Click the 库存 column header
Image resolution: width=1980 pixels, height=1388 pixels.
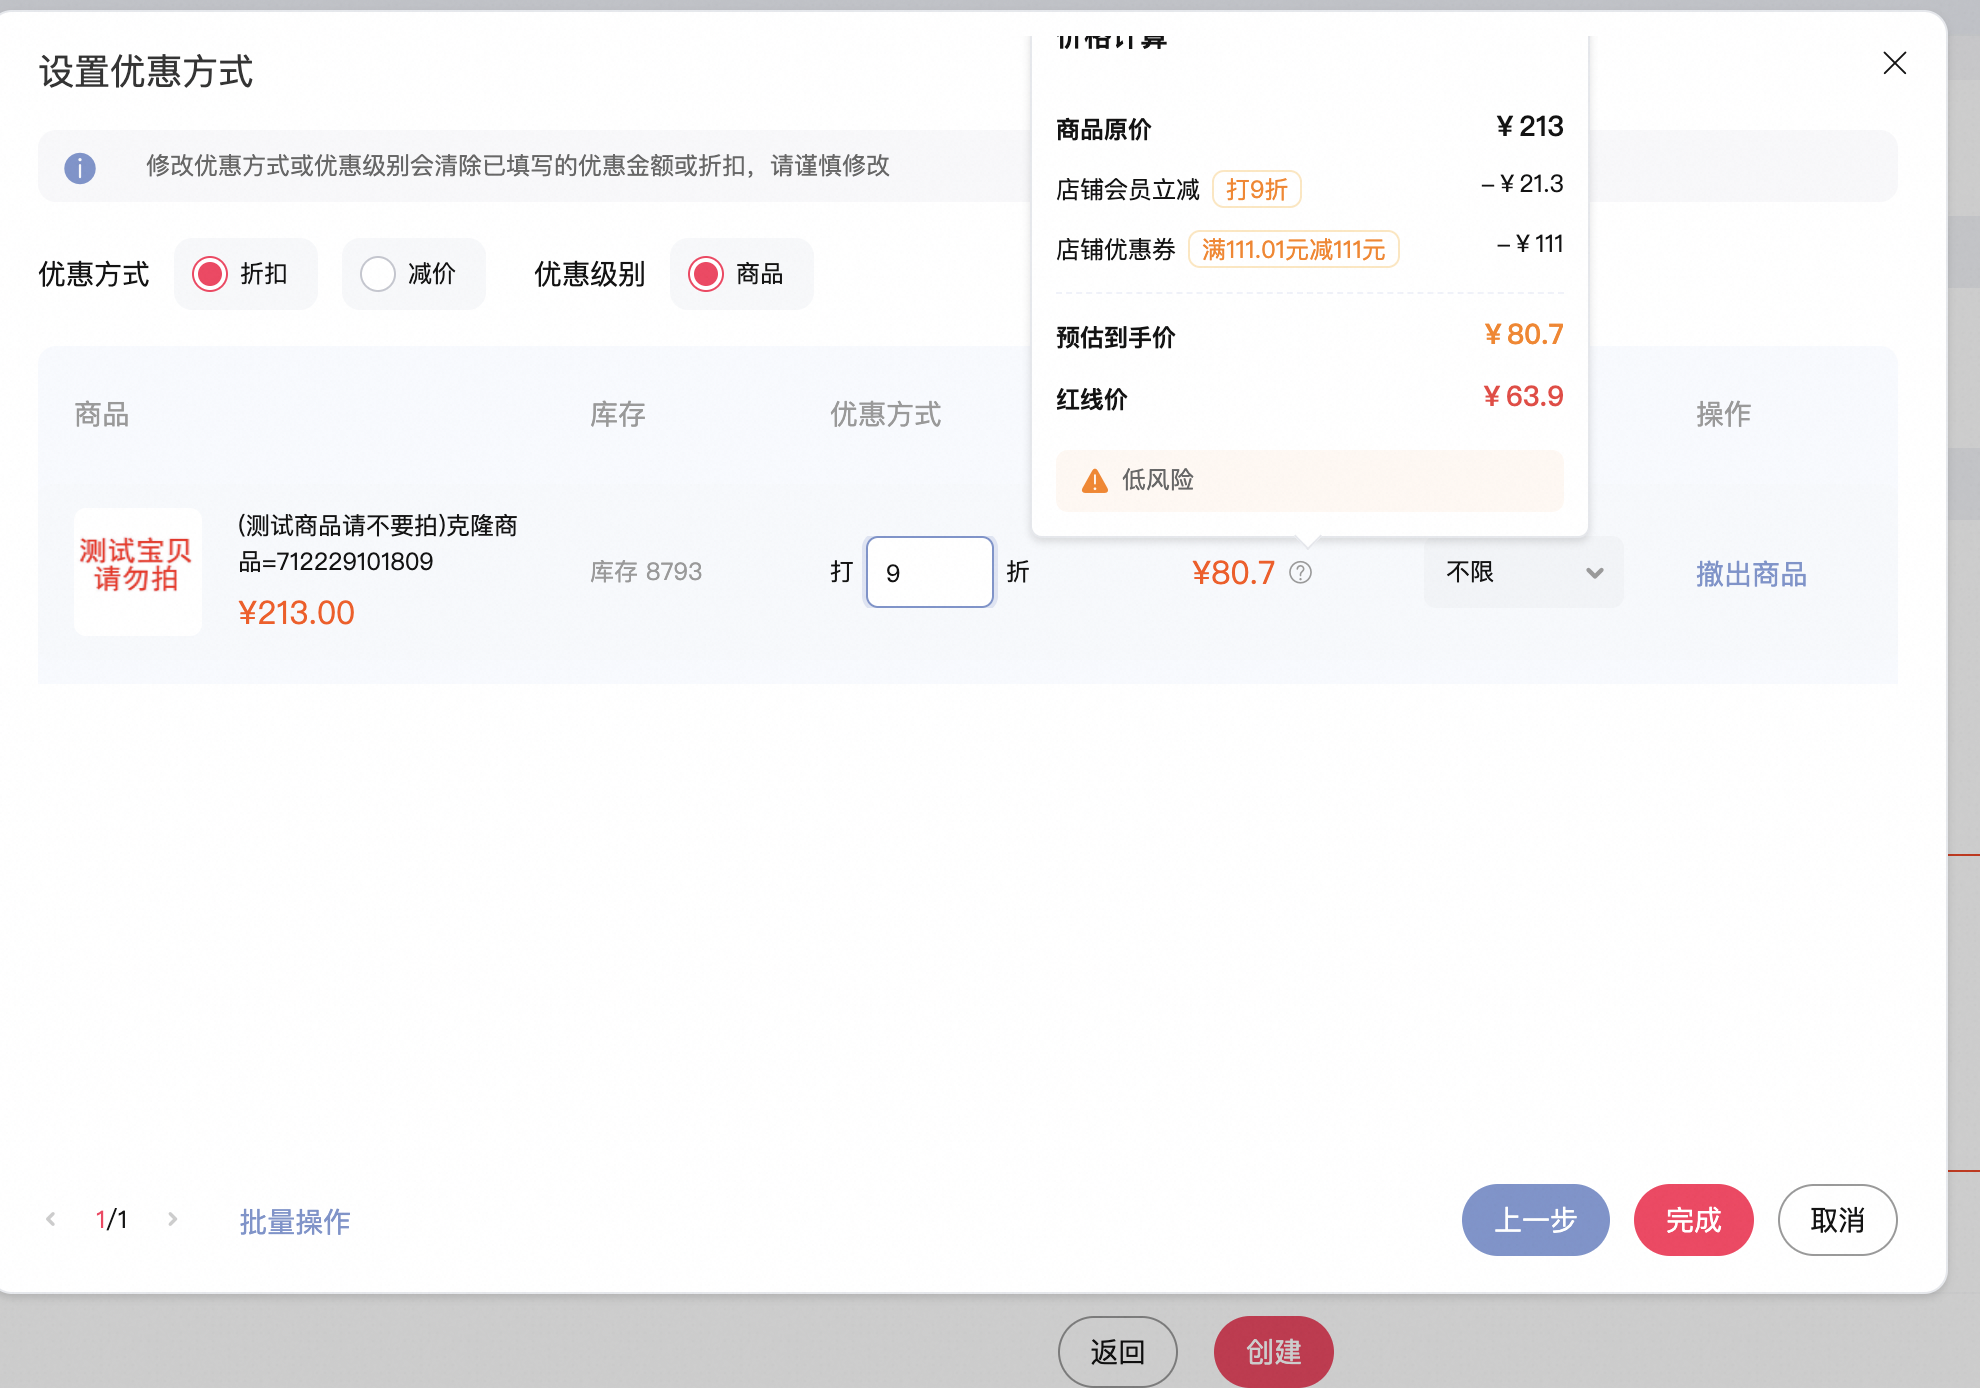618,414
